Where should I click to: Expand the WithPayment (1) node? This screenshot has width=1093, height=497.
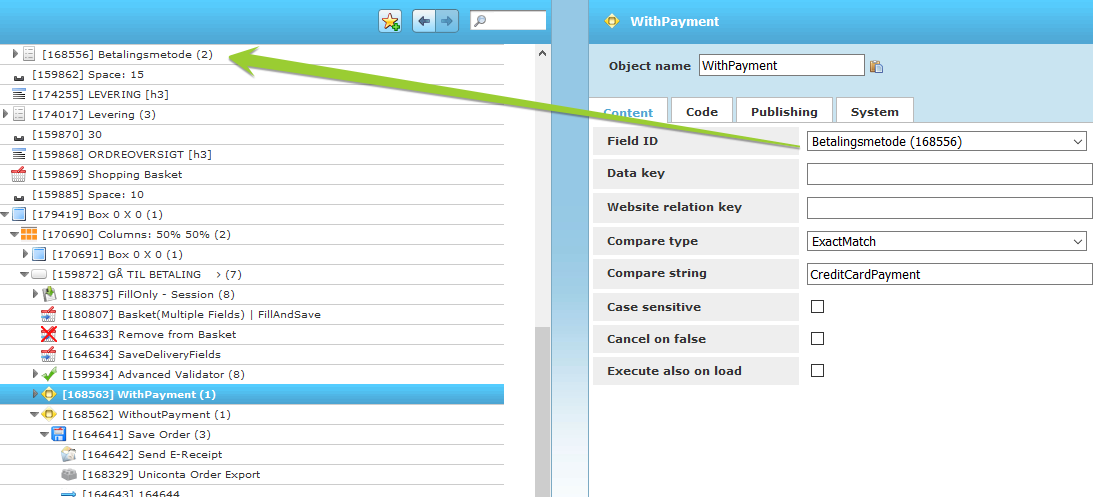pos(36,394)
